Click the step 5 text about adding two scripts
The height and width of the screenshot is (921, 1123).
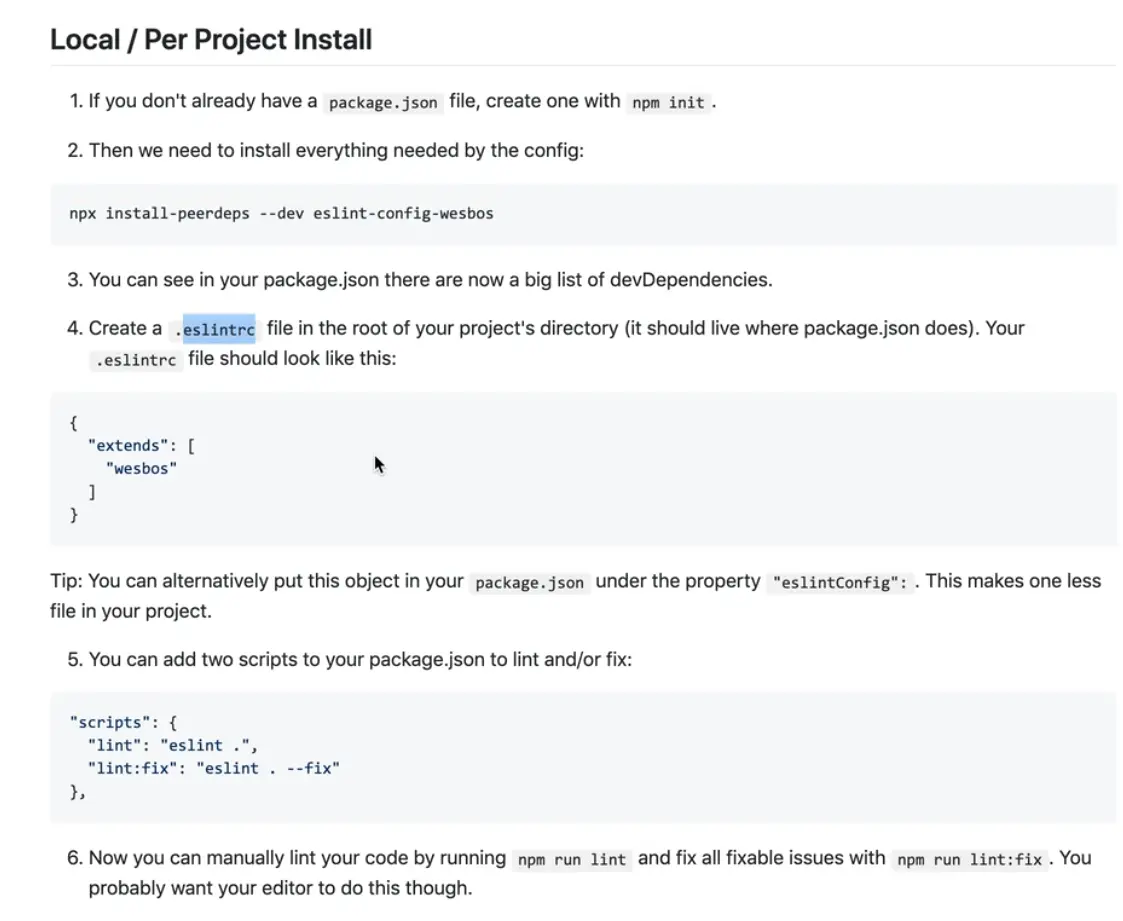click(x=360, y=660)
